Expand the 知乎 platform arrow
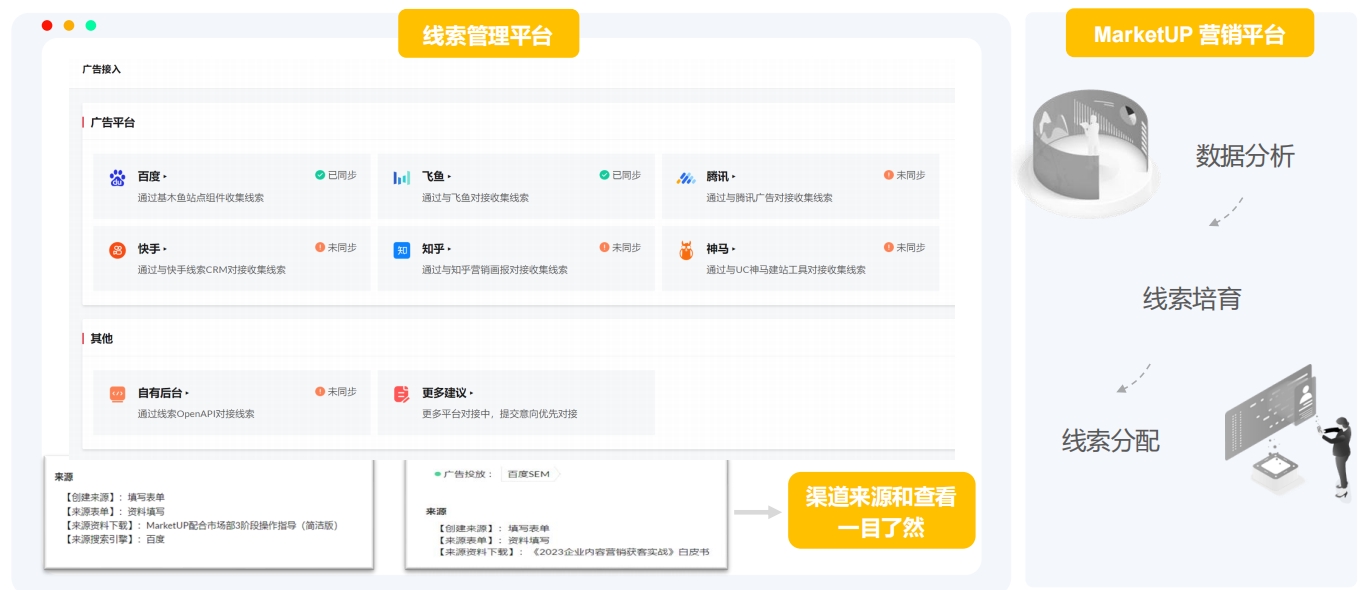The width and height of the screenshot is (1366, 590). (449, 249)
